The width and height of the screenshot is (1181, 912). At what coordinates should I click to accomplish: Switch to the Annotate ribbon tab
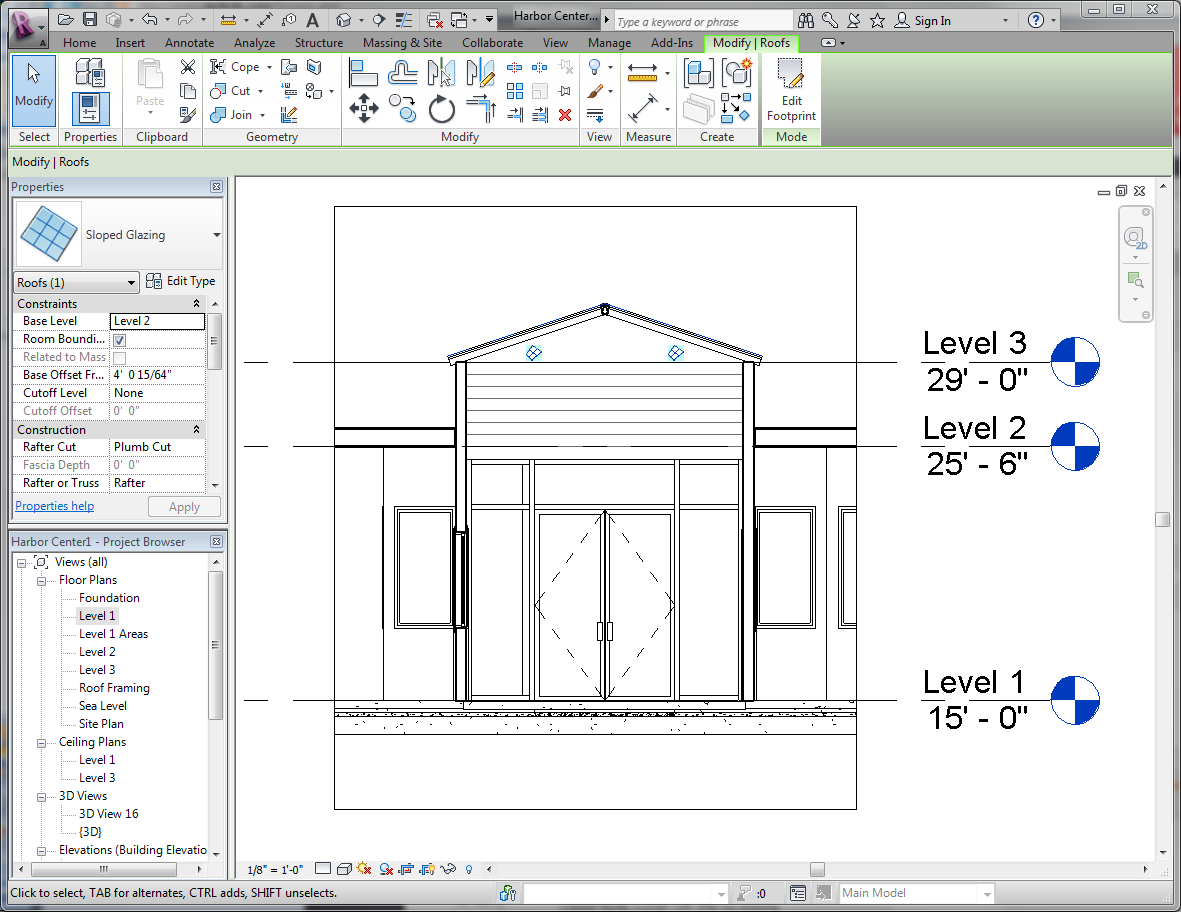(x=189, y=43)
